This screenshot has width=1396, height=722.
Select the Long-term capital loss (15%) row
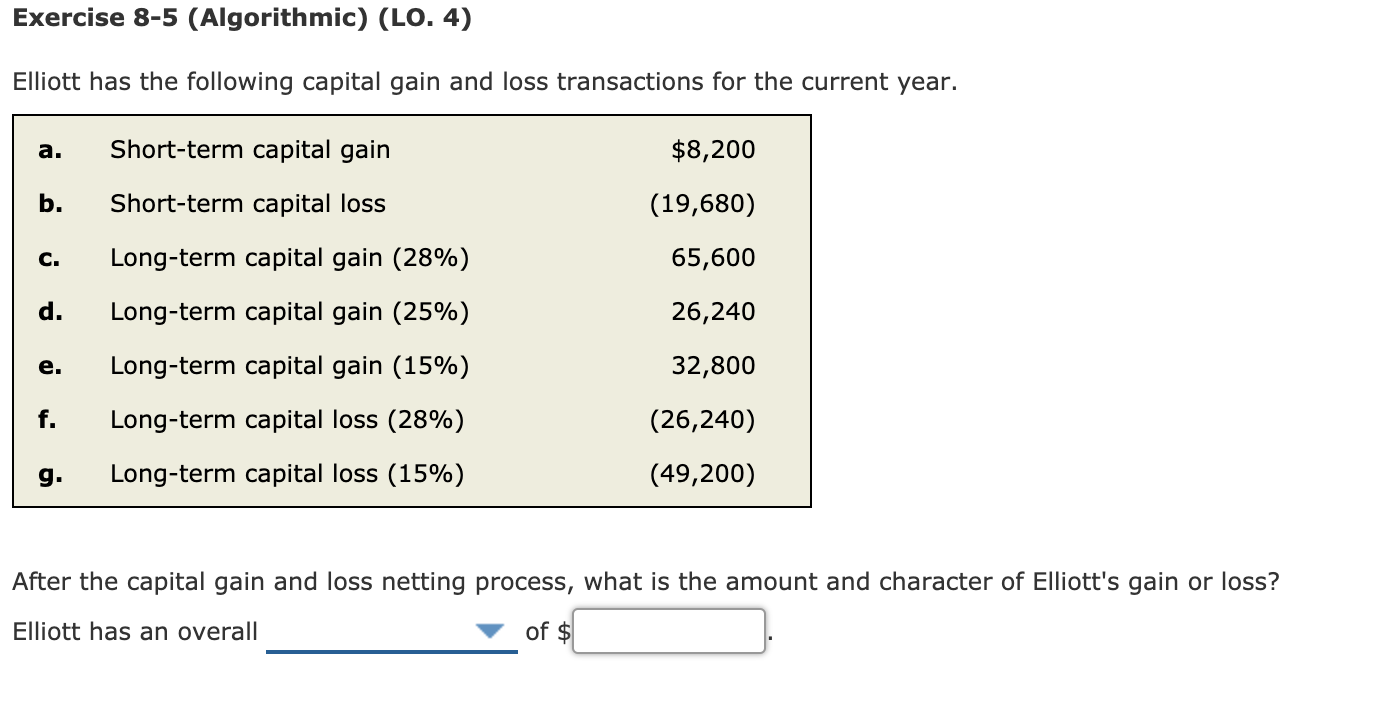click(286, 473)
